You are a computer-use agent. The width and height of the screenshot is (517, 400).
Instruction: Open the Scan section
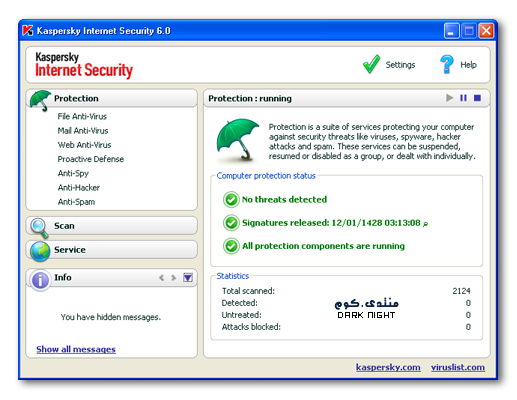pyautogui.click(x=112, y=226)
